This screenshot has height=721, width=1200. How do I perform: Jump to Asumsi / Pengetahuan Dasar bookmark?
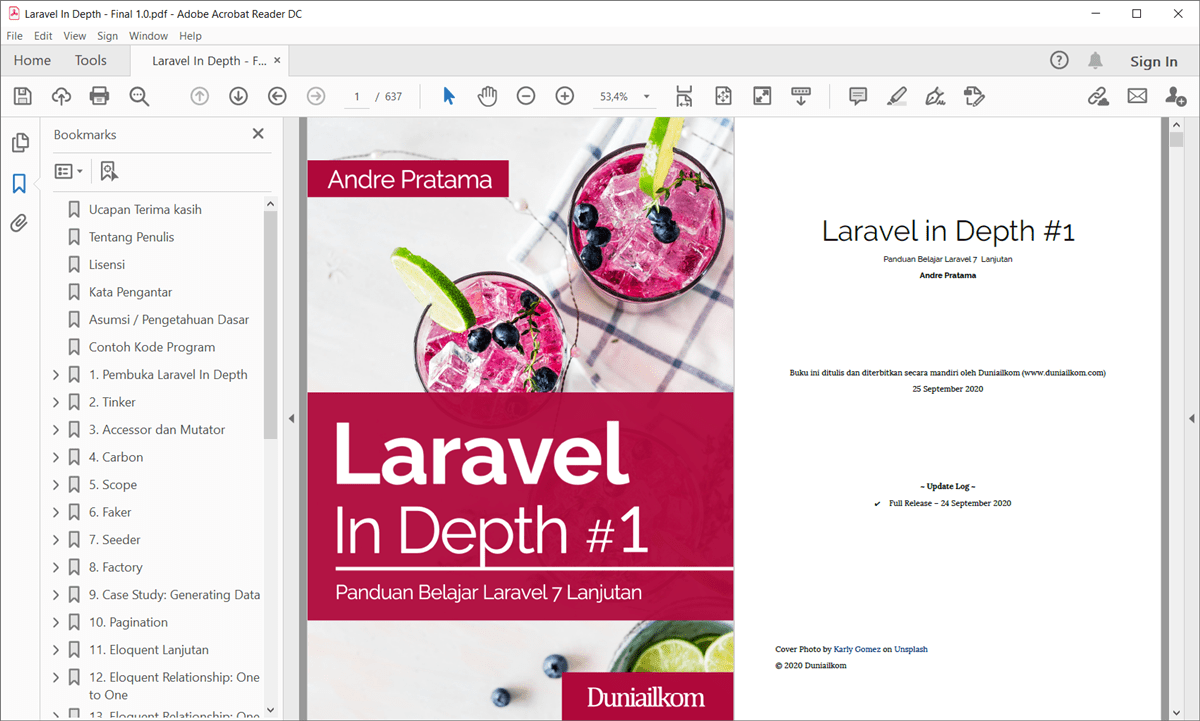[x=169, y=320]
